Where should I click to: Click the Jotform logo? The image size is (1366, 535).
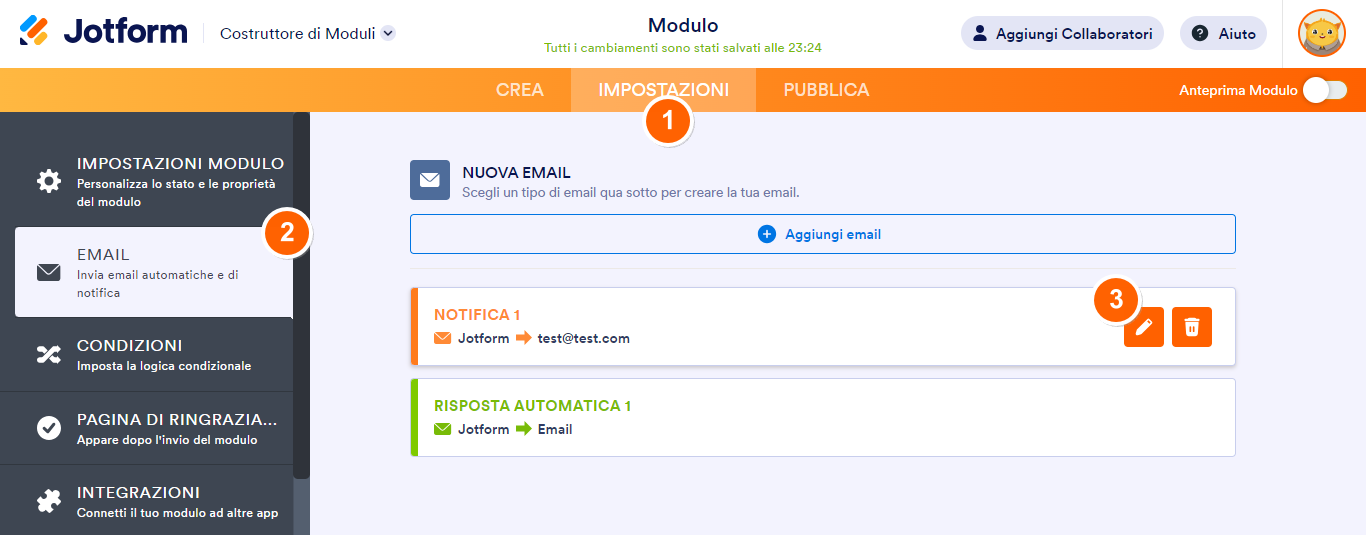[103, 32]
